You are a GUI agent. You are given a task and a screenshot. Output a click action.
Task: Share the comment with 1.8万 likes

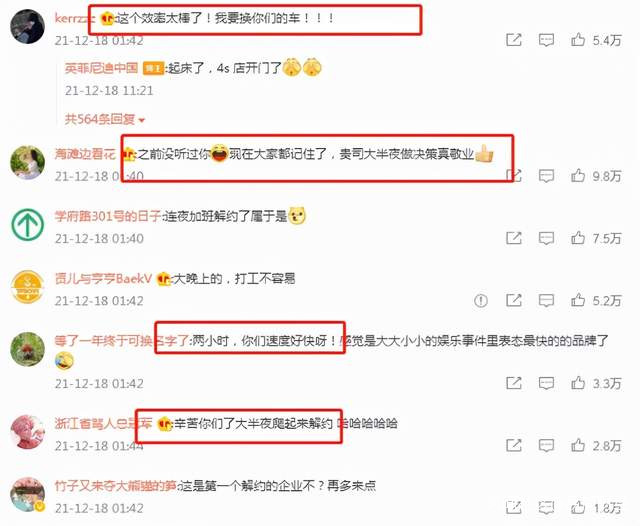pos(513,508)
